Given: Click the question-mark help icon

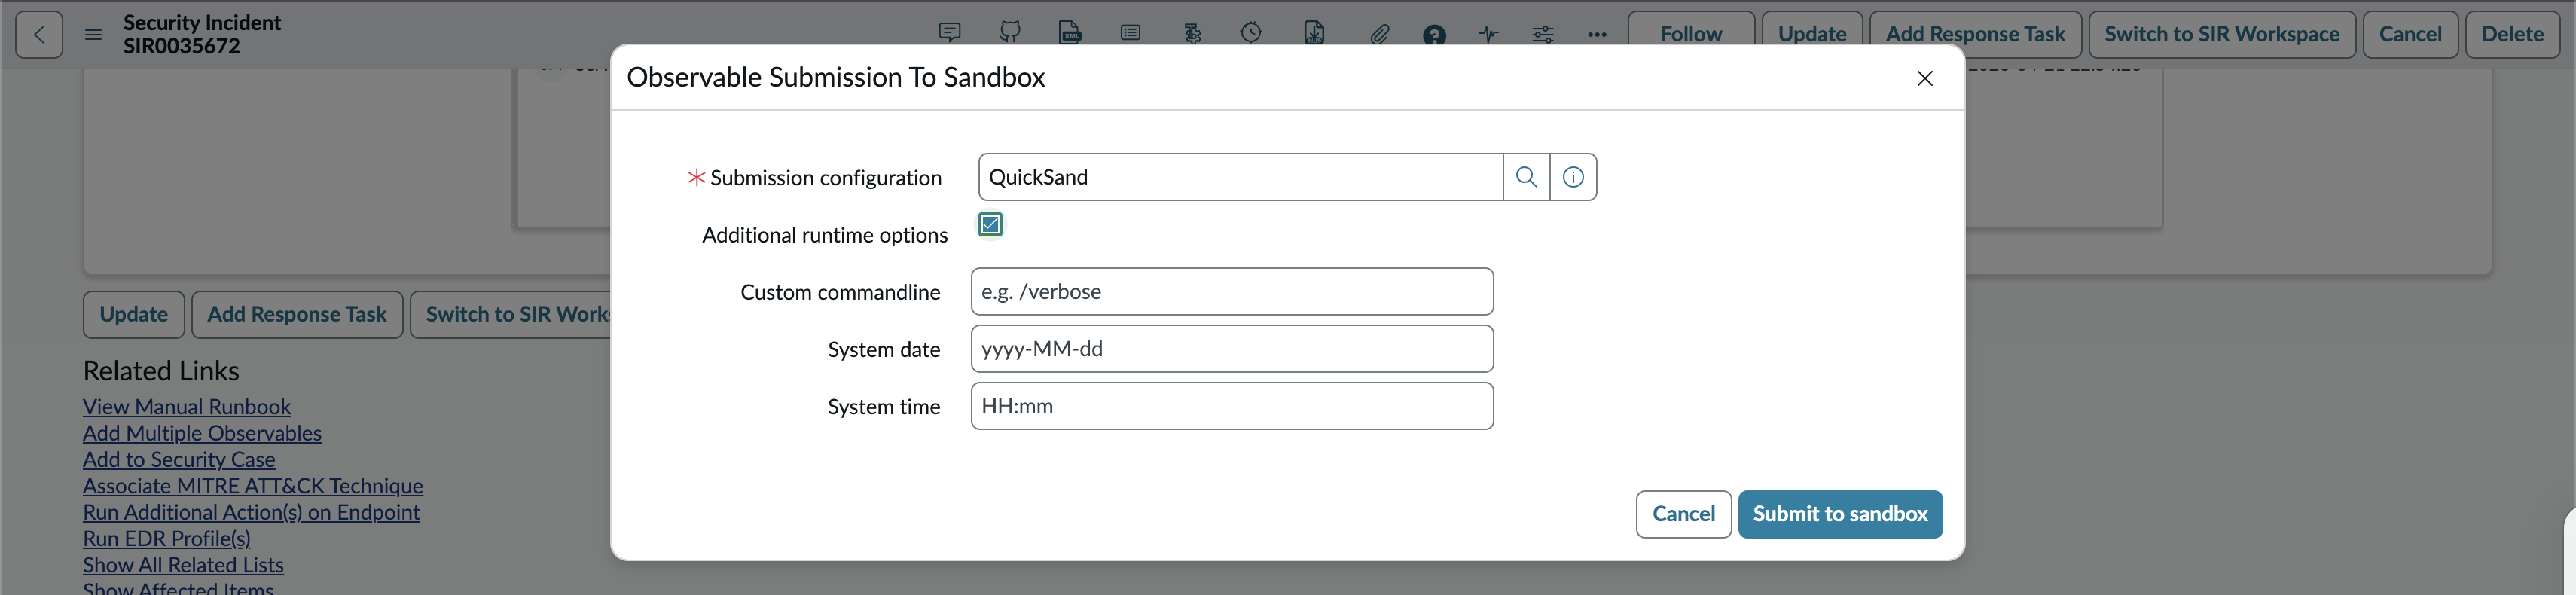Looking at the screenshot, I should click(x=1434, y=35).
